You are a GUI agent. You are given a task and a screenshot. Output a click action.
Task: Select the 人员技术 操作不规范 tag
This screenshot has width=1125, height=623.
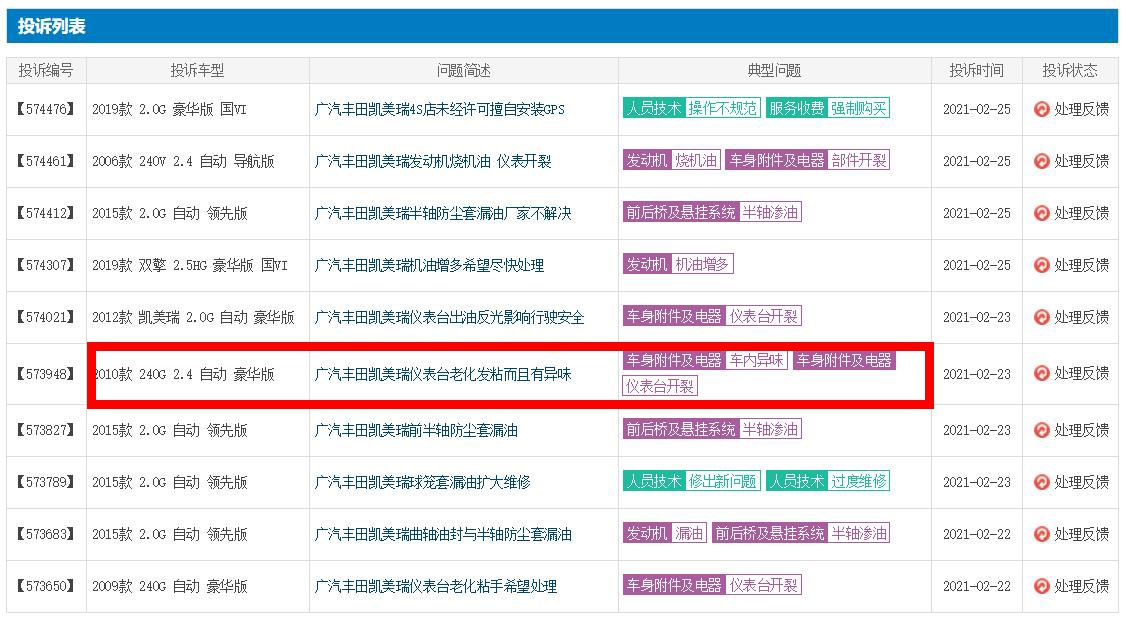[692, 108]
